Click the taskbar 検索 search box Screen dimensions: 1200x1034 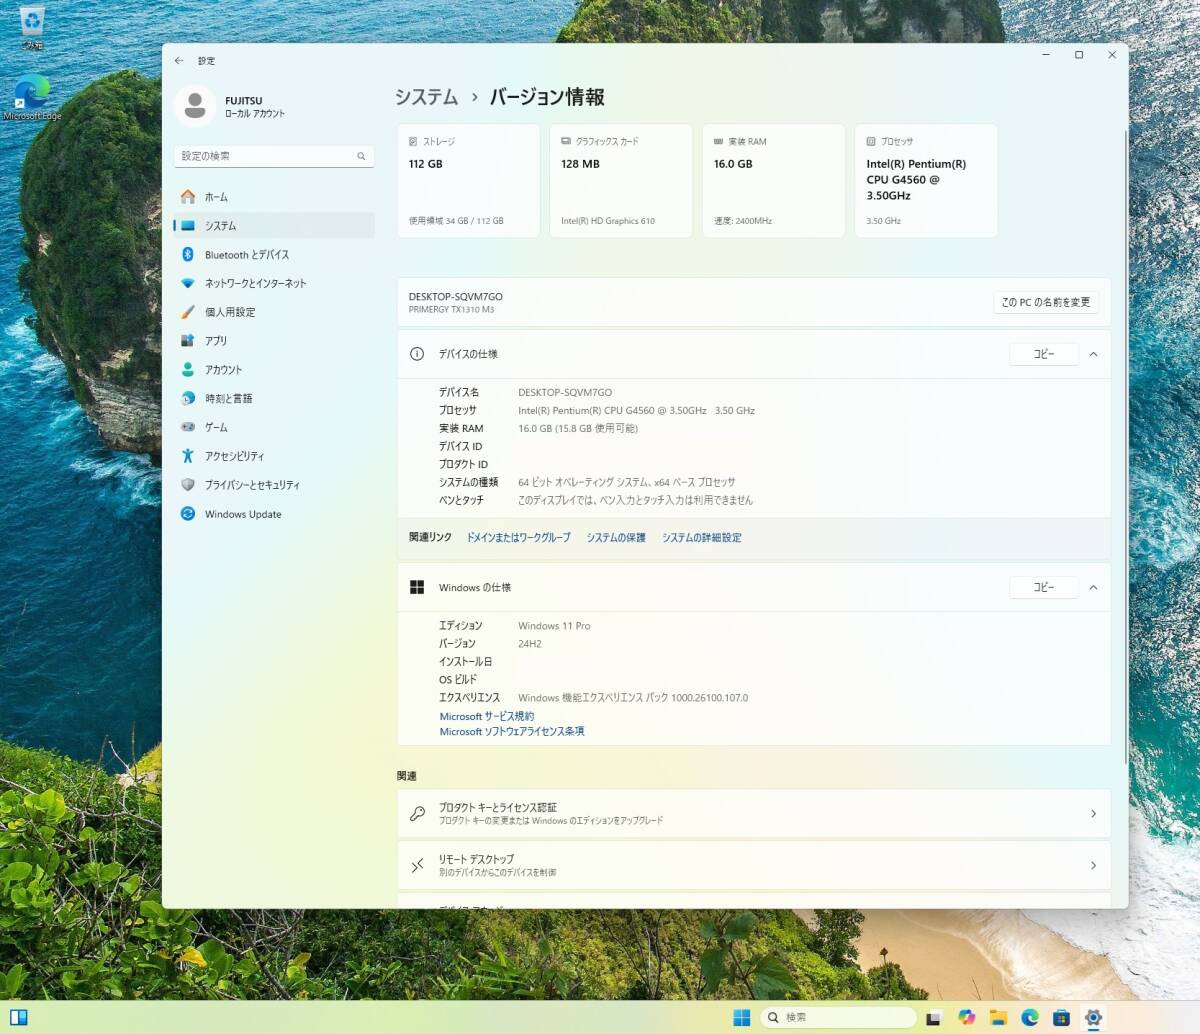click(838, 1018)
